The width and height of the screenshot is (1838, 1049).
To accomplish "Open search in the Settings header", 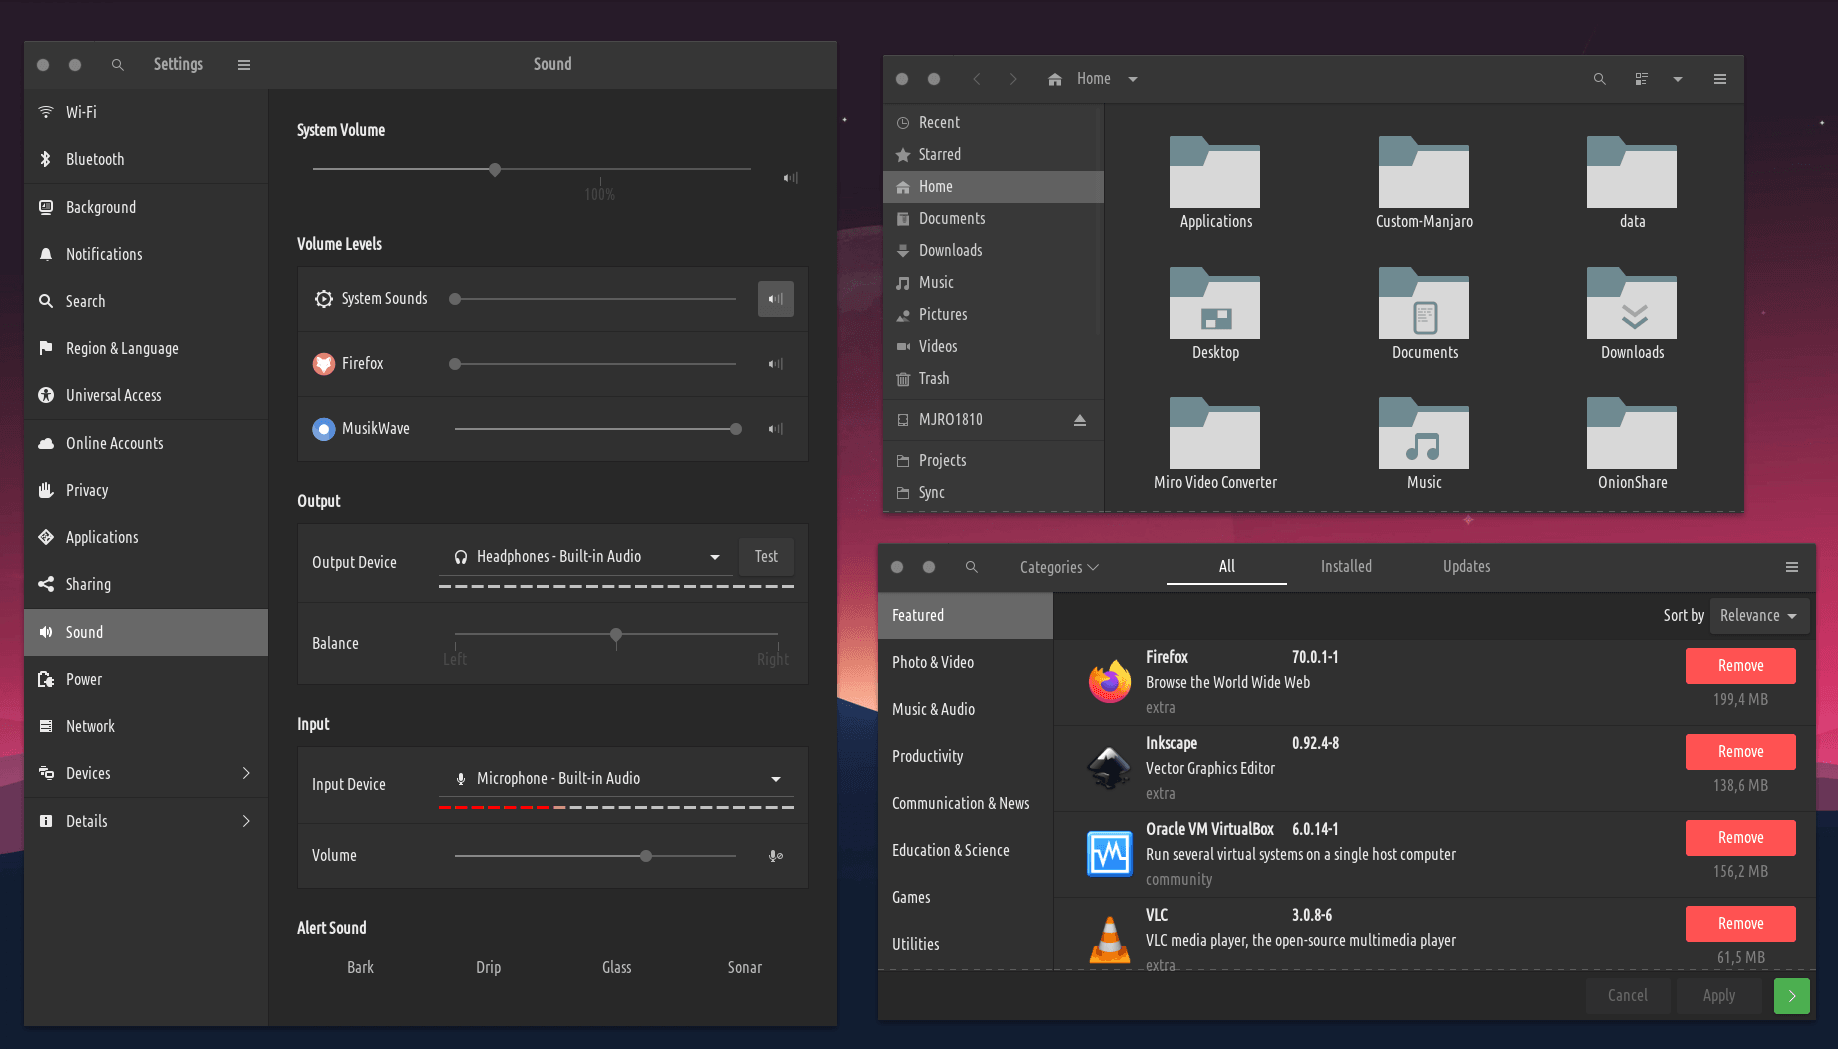I will point(117,65).
